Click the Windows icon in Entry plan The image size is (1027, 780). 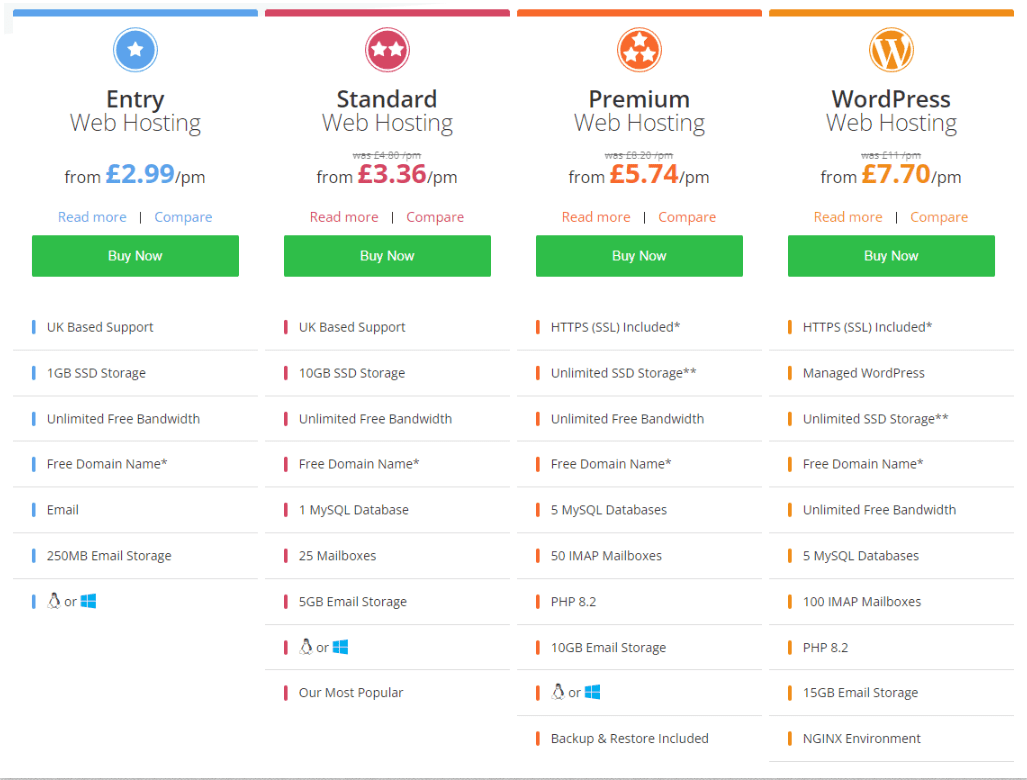(88, 601)
